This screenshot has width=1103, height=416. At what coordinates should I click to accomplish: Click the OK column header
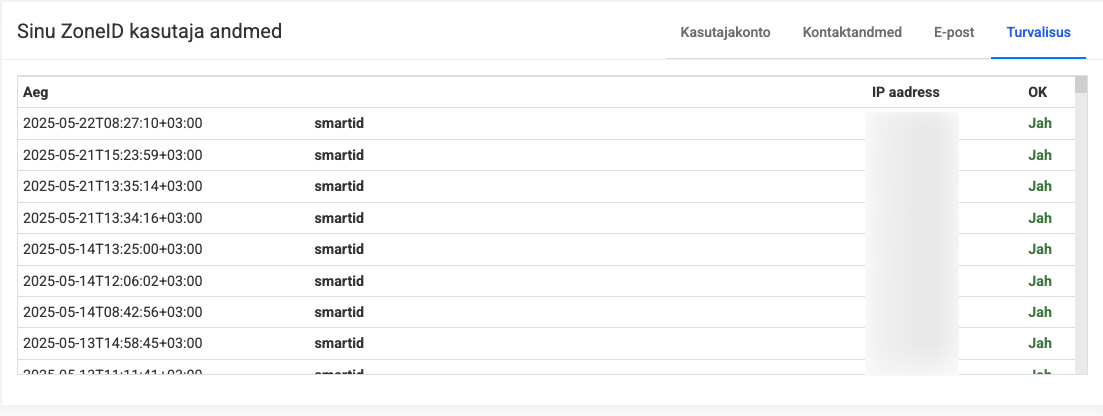(x=1037, y=93)
